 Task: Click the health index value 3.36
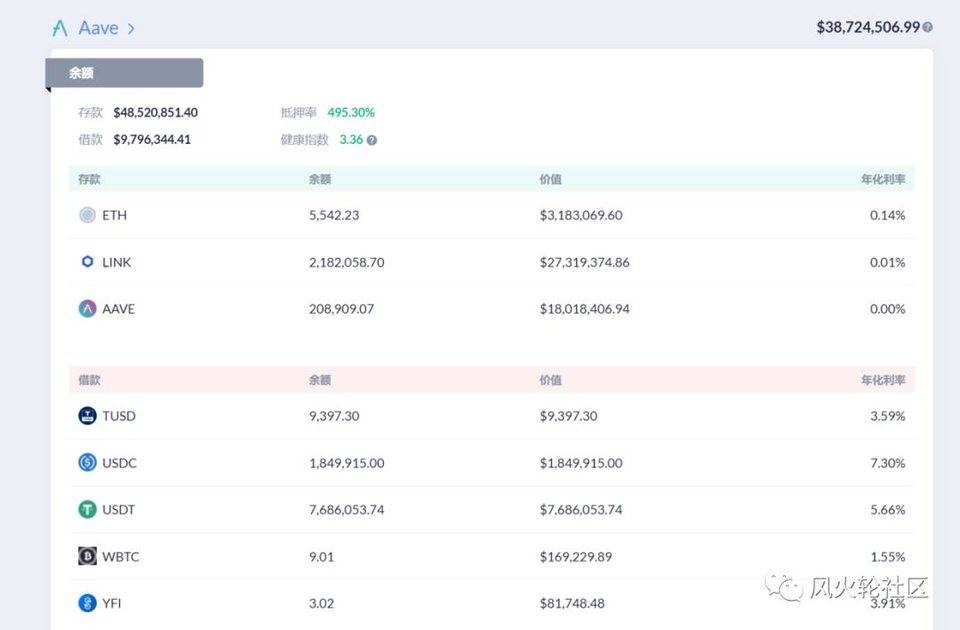point(351,140)
